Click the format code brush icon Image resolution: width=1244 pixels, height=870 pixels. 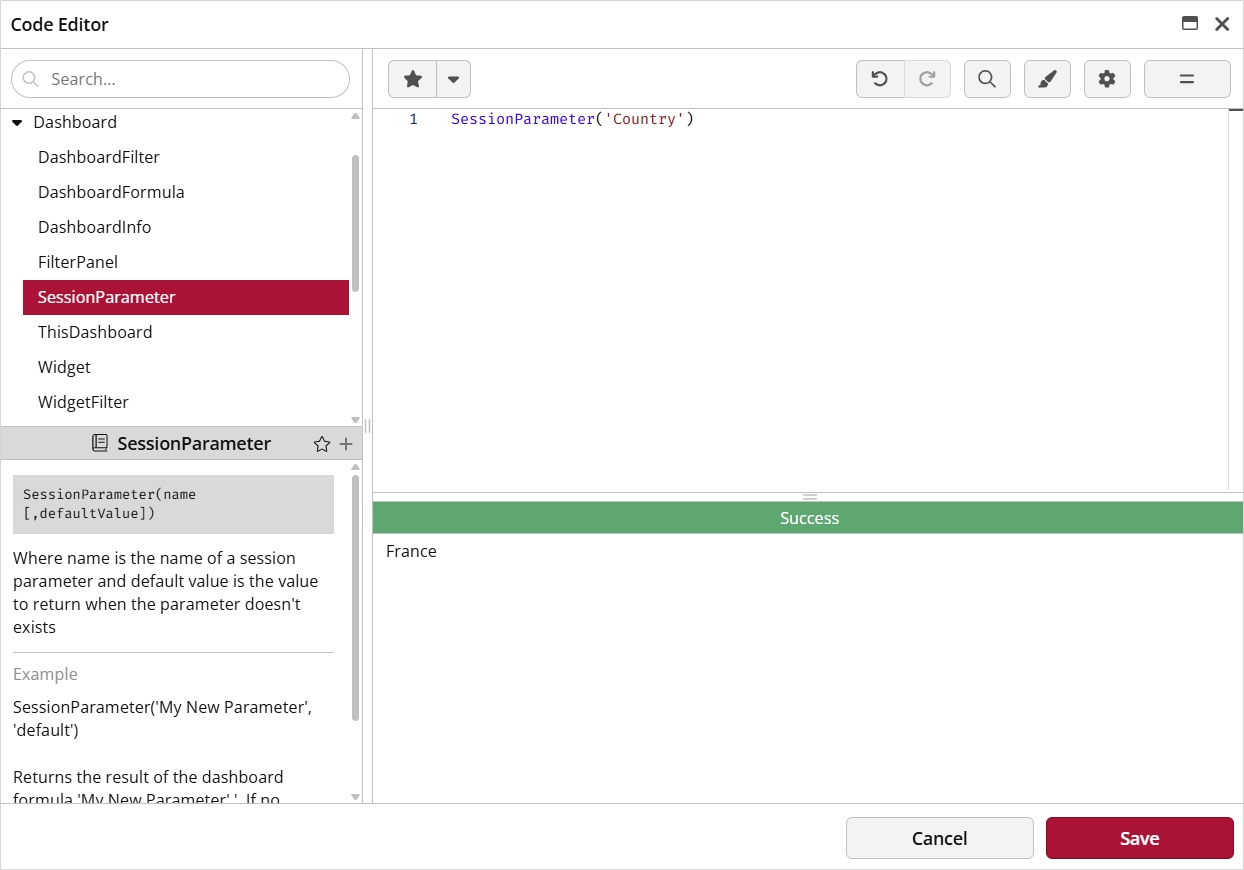1047,79
